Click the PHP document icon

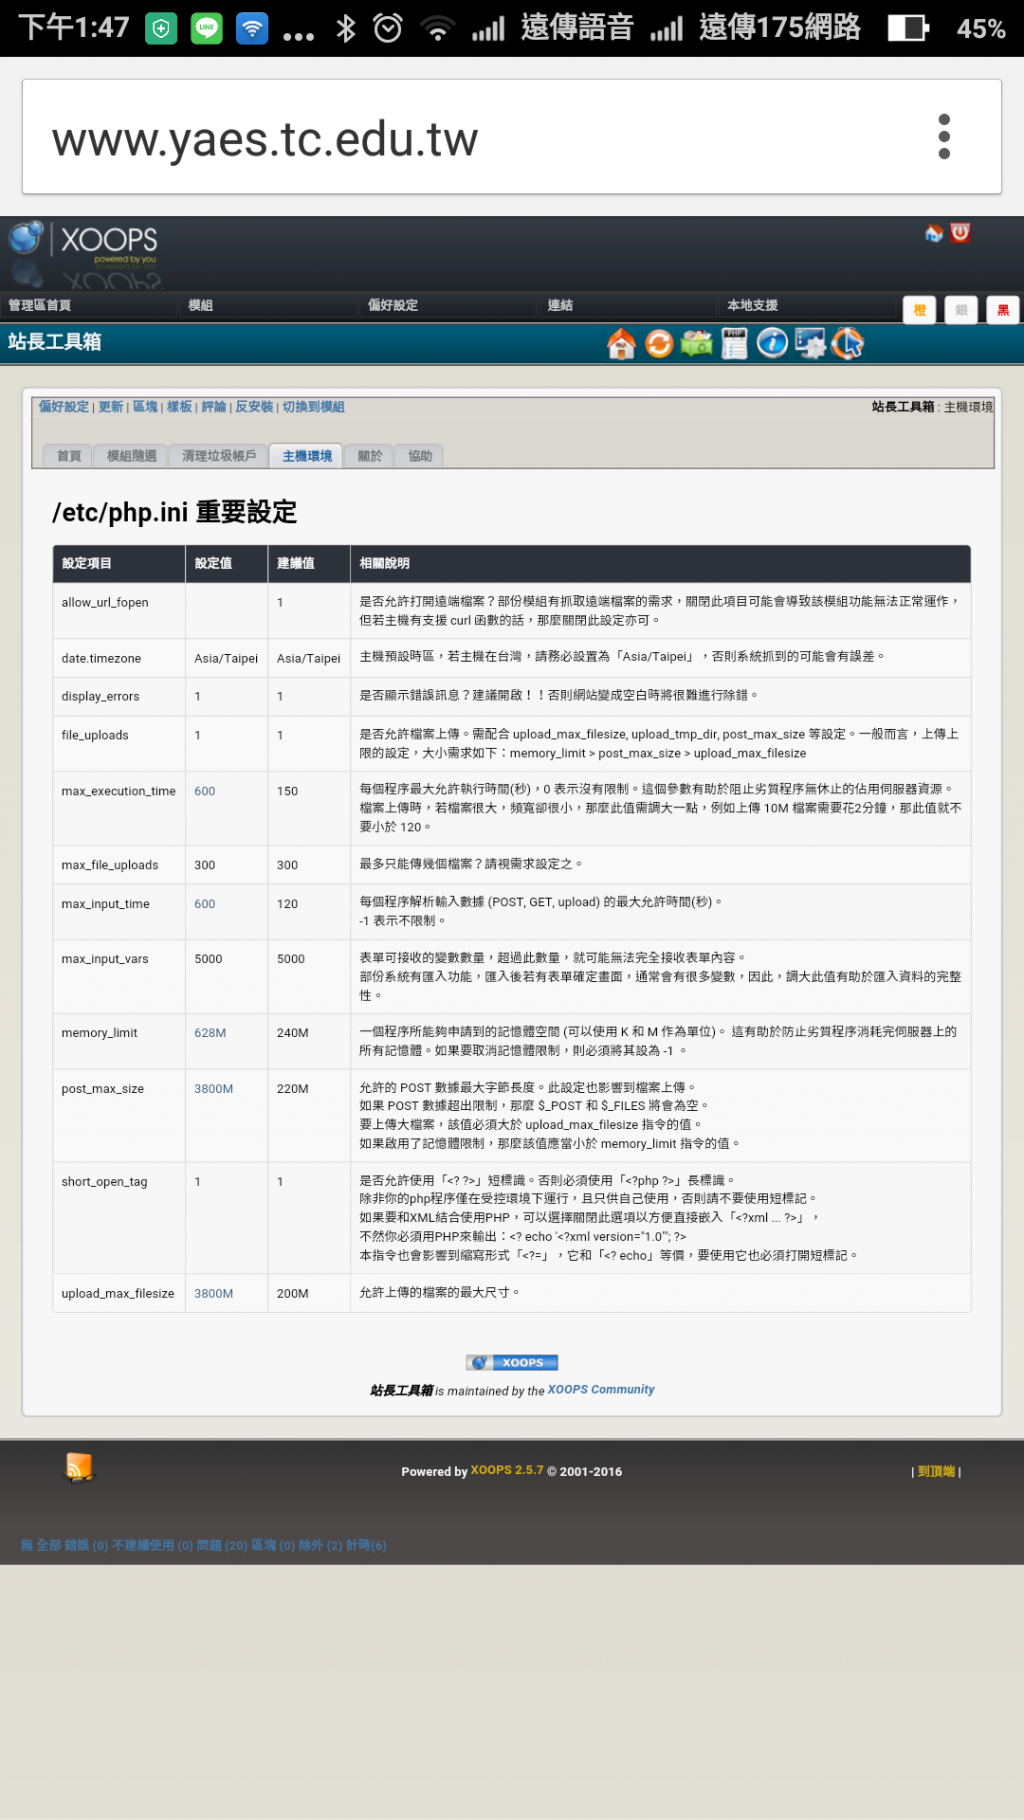pos(734,343)
